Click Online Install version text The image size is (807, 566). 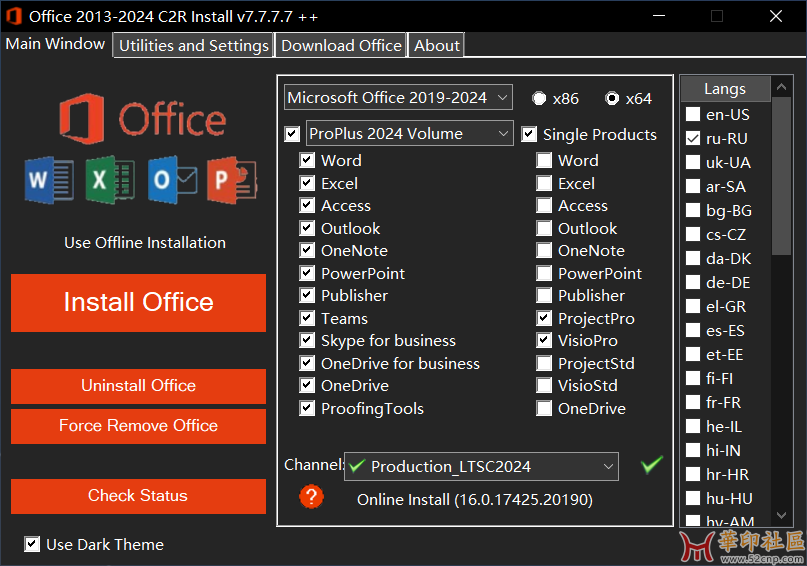pos(475,499)
